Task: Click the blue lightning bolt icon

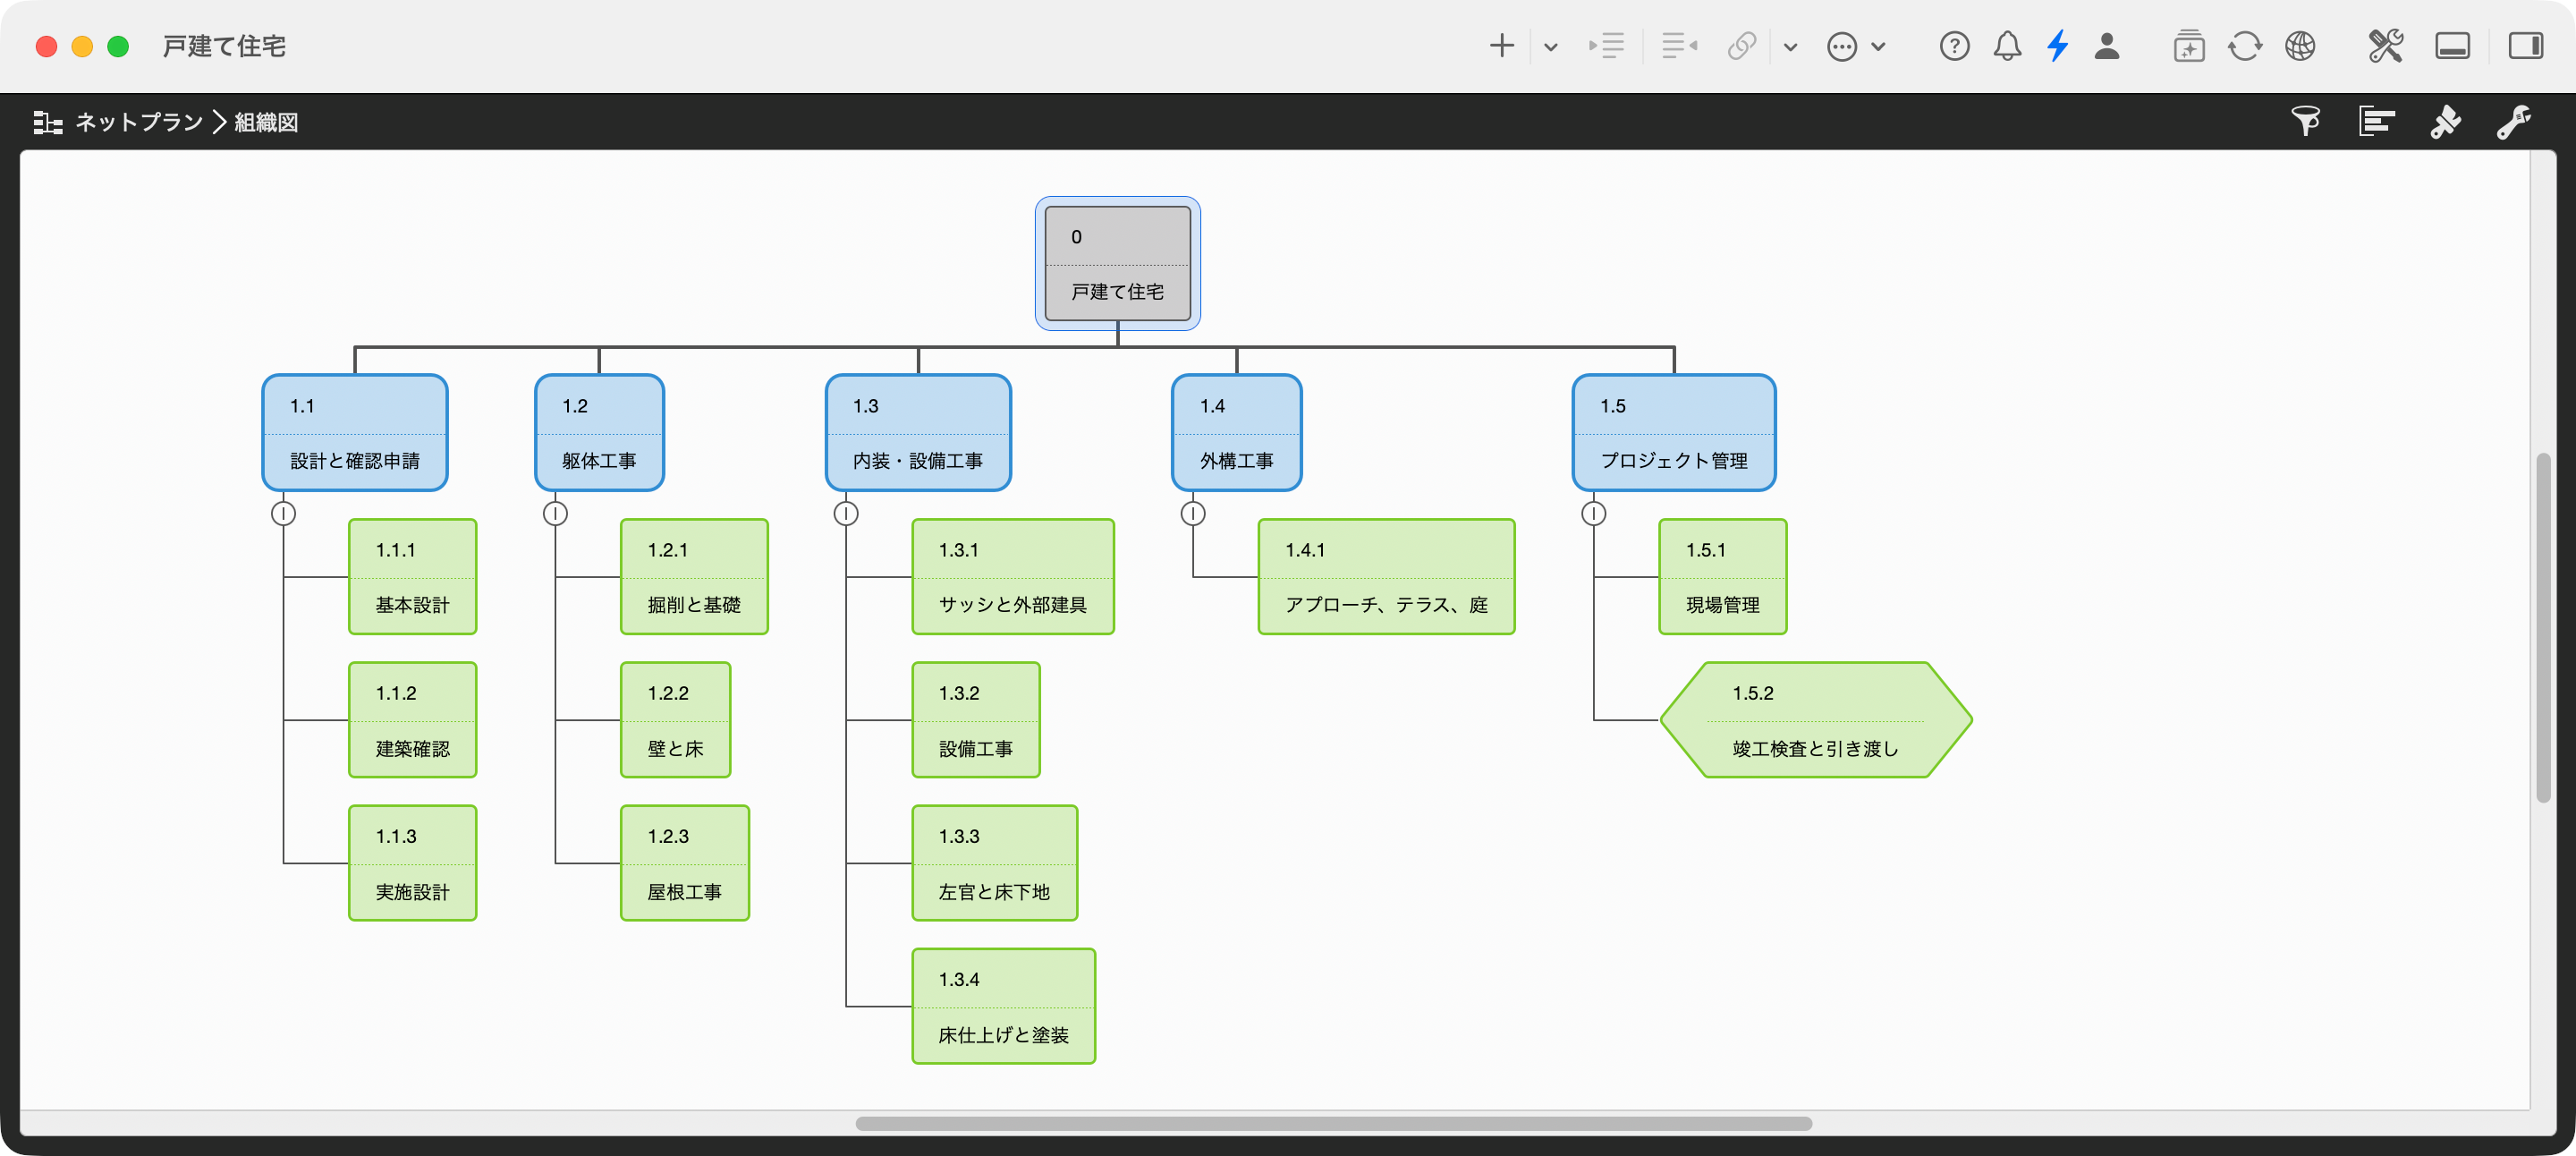Action: 2057,46
